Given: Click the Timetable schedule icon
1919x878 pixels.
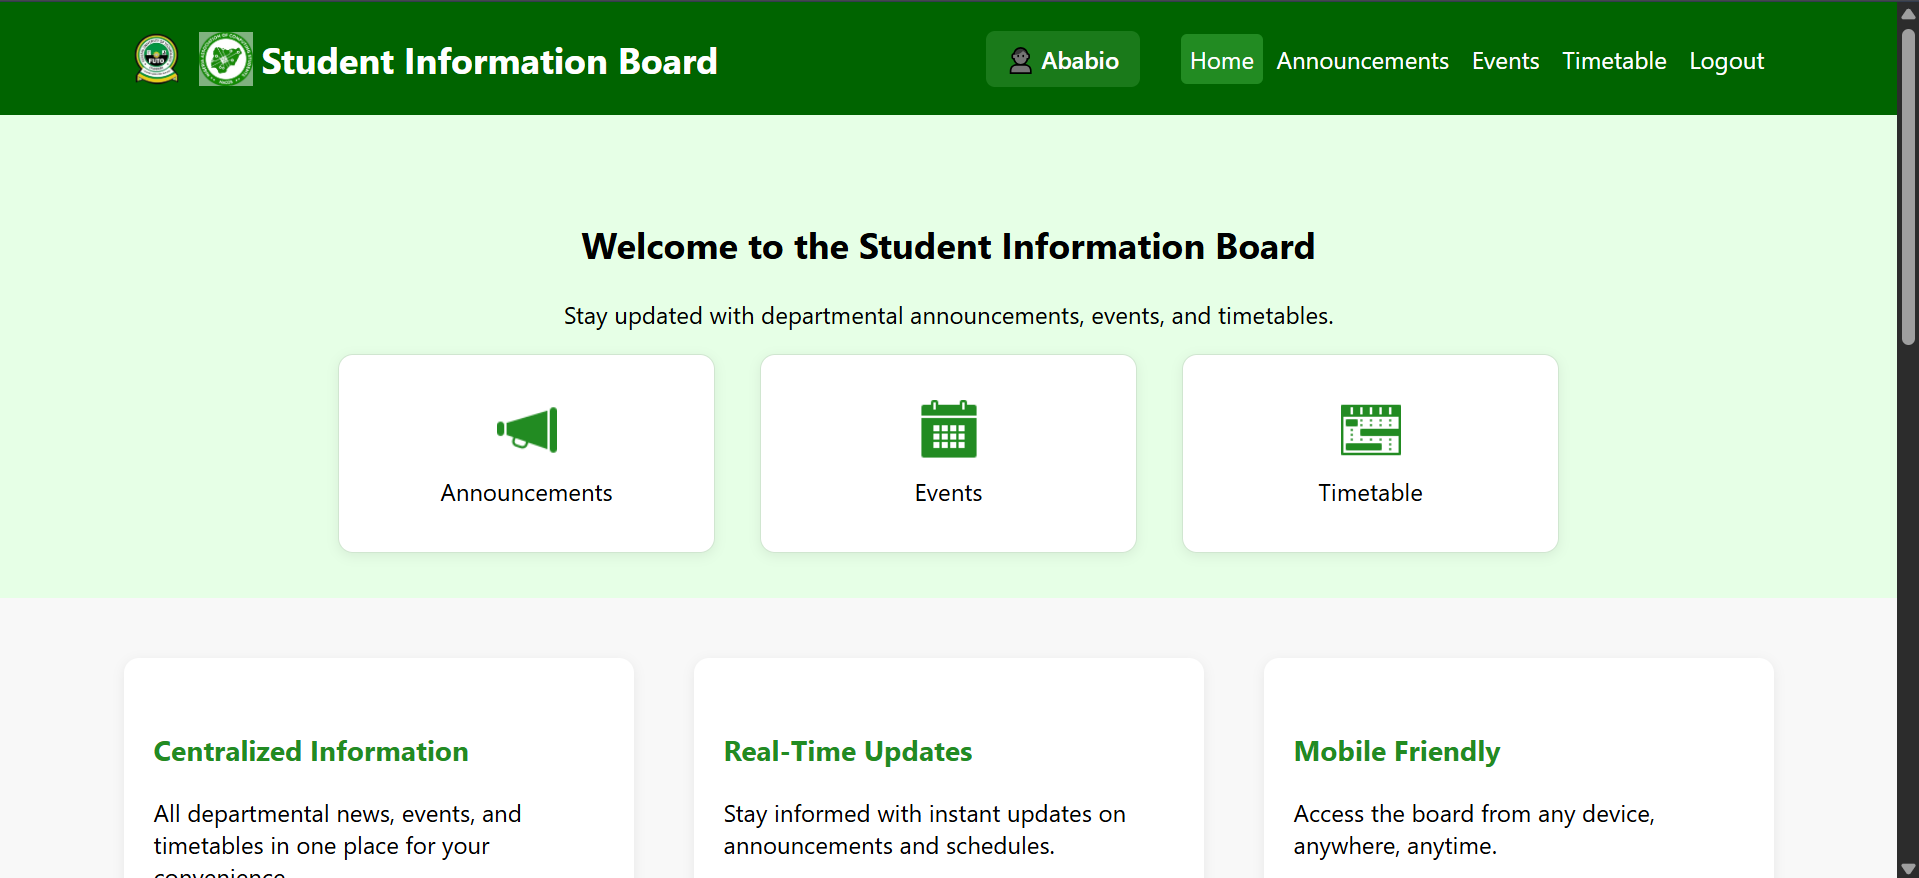Looking at the screenshot, I should (x=1370, y=429).
